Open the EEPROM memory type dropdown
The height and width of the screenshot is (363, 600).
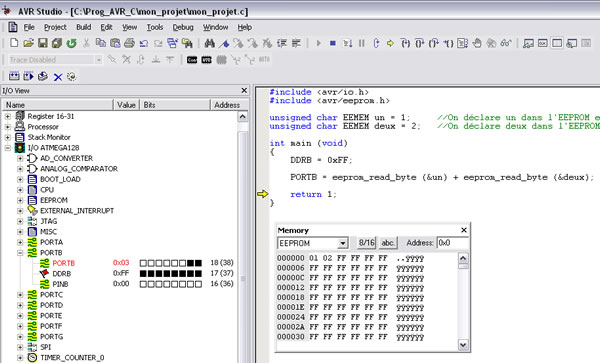tap(343, 243)
